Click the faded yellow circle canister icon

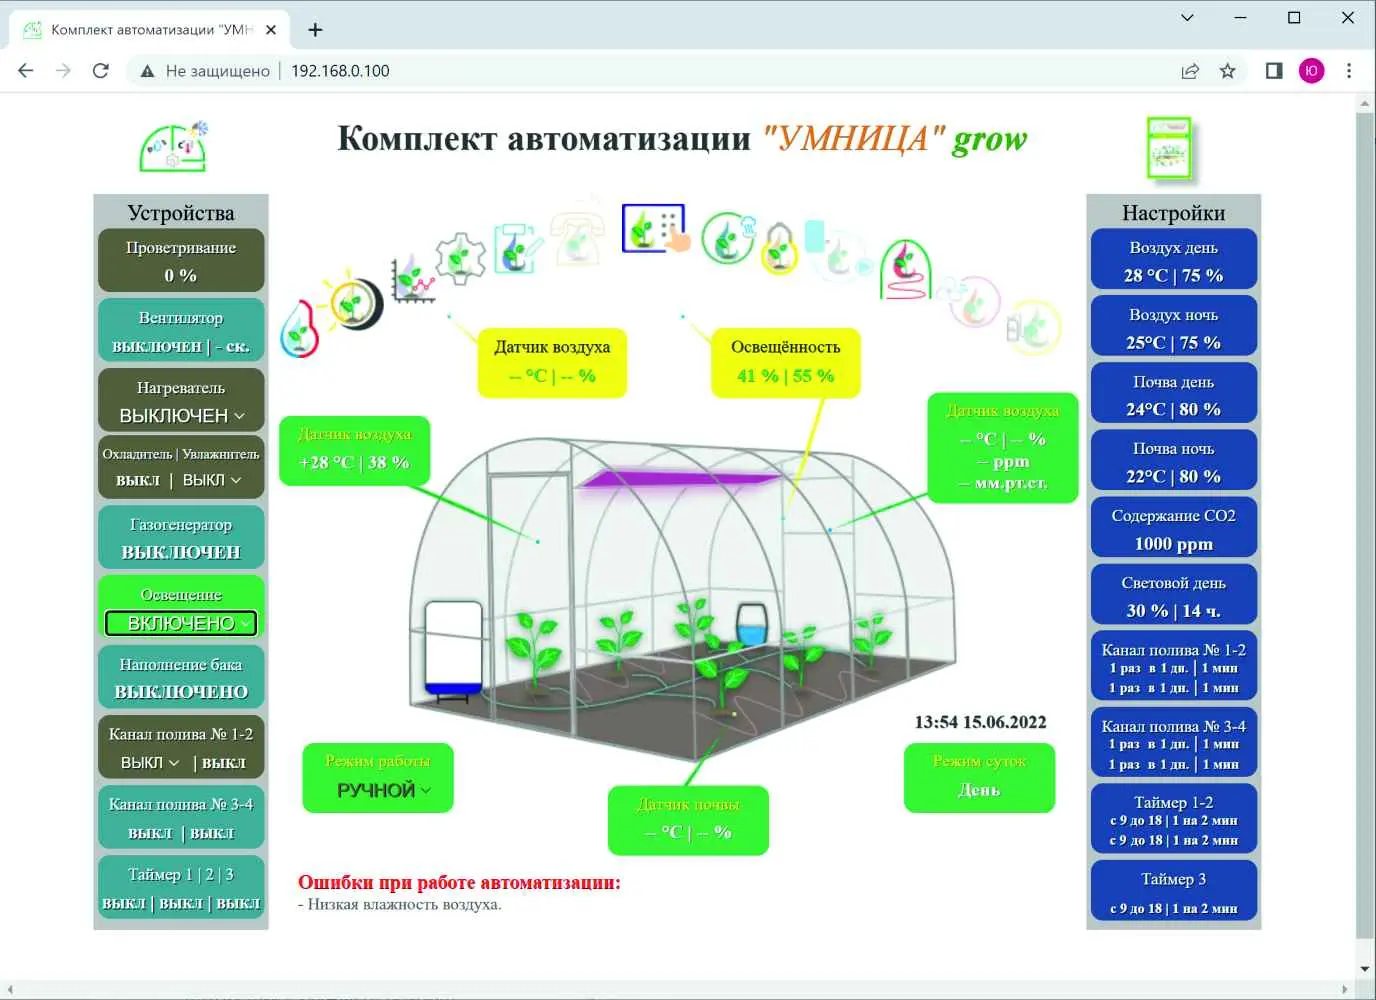[1033, 326]
